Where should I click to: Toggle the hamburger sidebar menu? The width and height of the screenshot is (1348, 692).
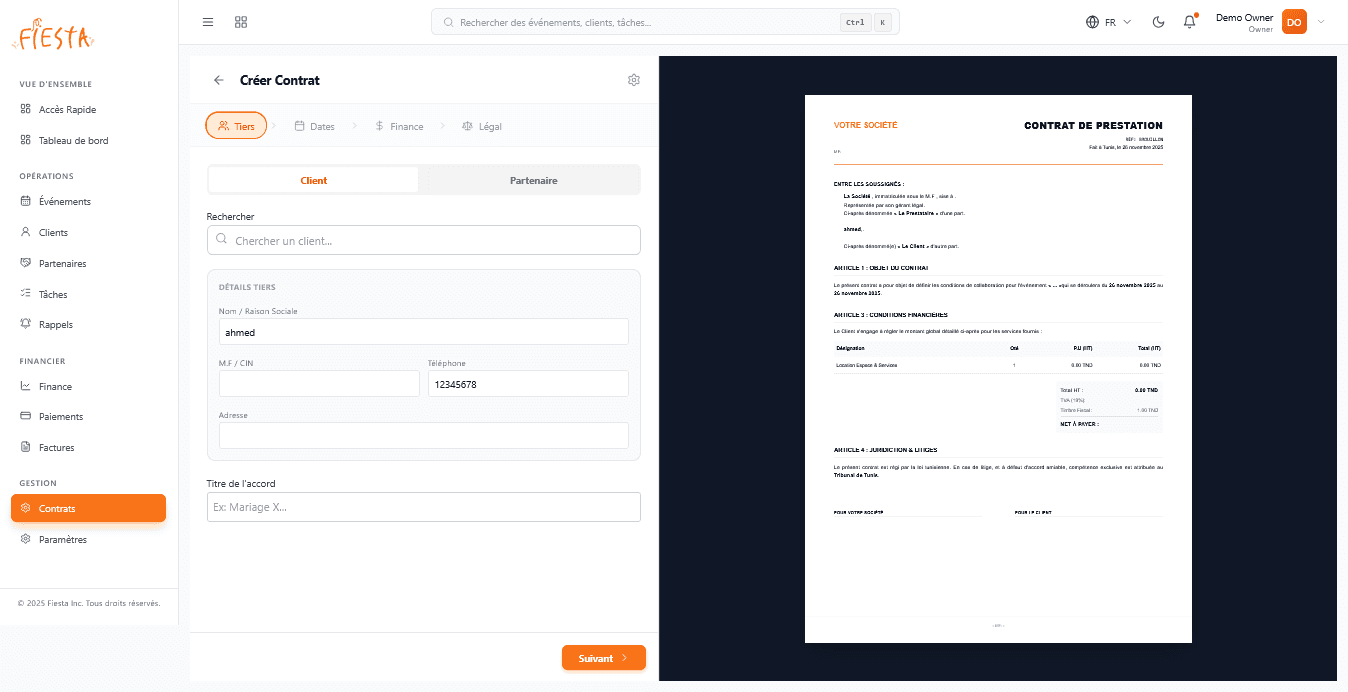coord(208,22)
